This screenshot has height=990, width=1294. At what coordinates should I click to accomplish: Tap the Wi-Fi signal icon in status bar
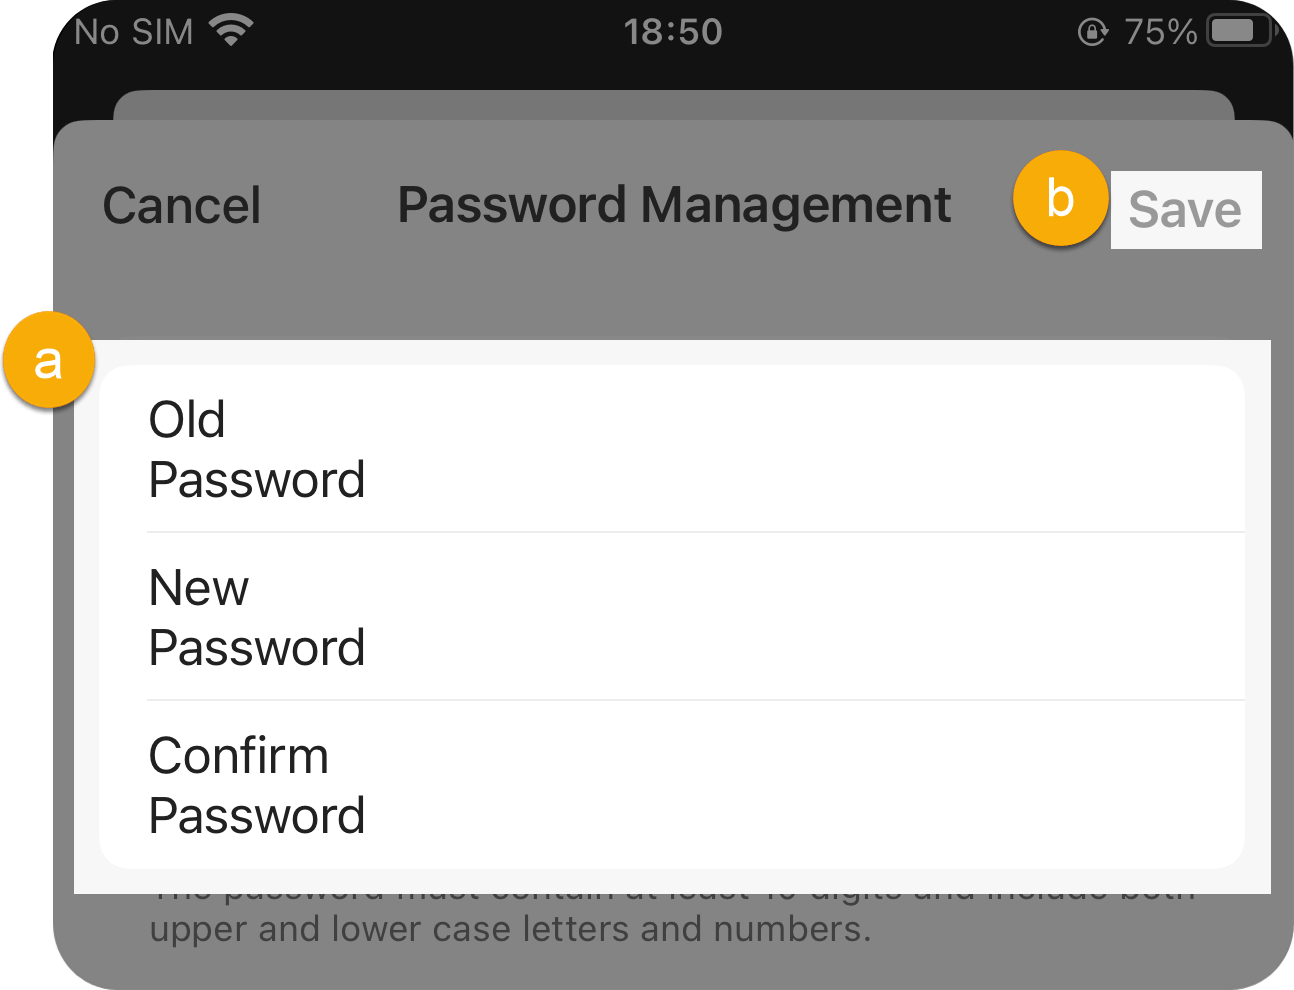pyautogui.click(x=231, y=31)
